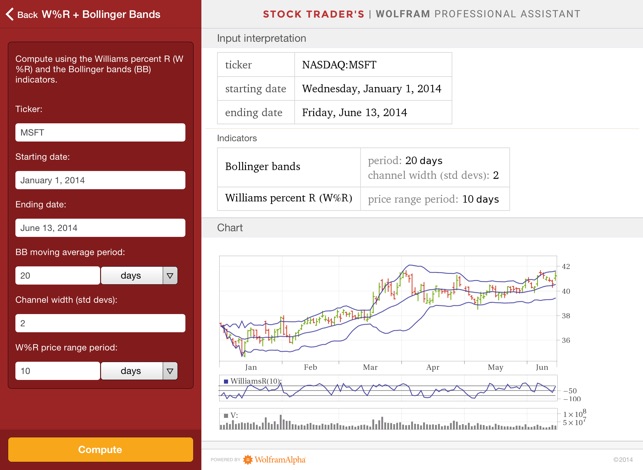The width and height of the screenshot is (643, 470).
Task: Click the Bollinger bands indicator row label
Action: pos(289,167)
